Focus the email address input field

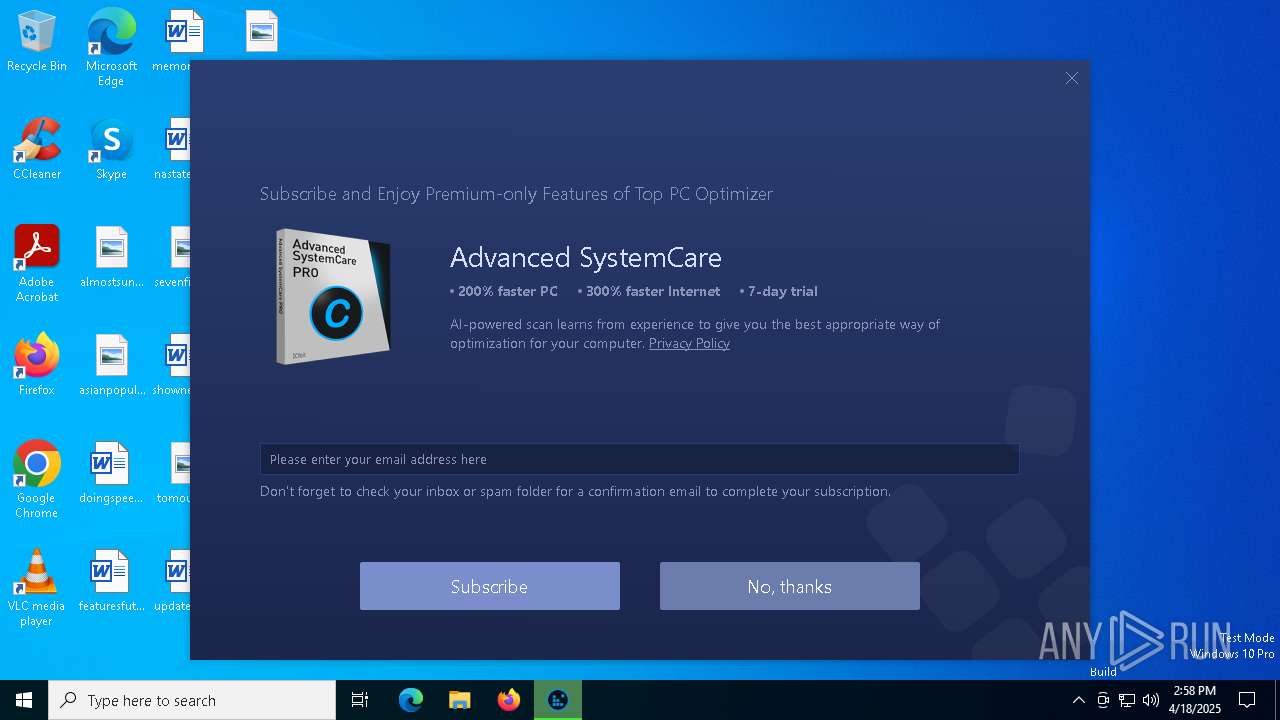coord(640,459)
